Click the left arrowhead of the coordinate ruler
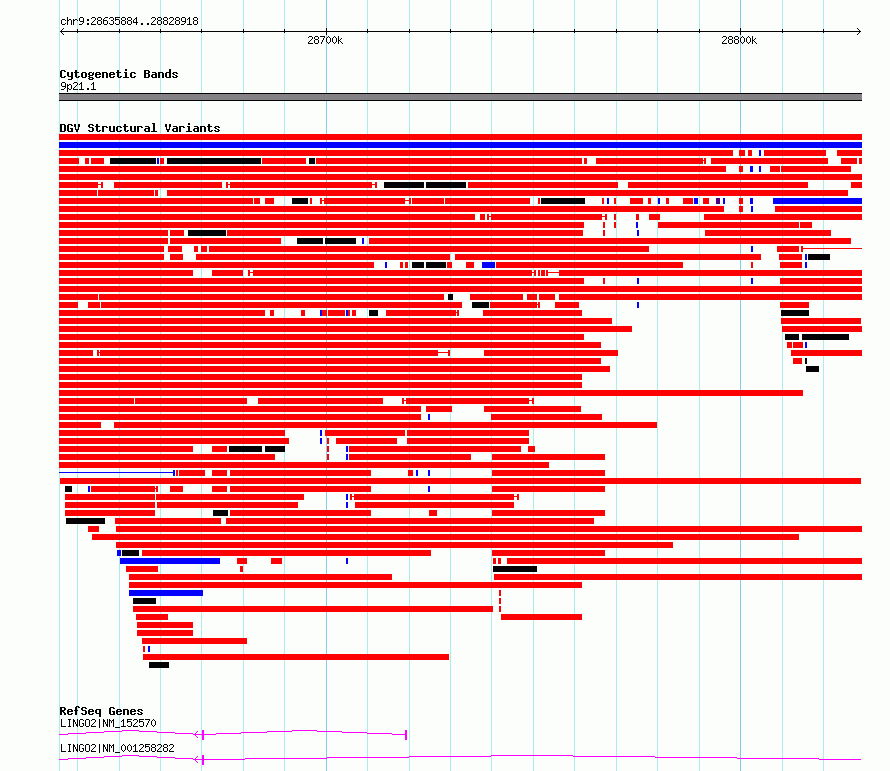The width and height of the screenshot is (890, 771). [x=62, y=32]
